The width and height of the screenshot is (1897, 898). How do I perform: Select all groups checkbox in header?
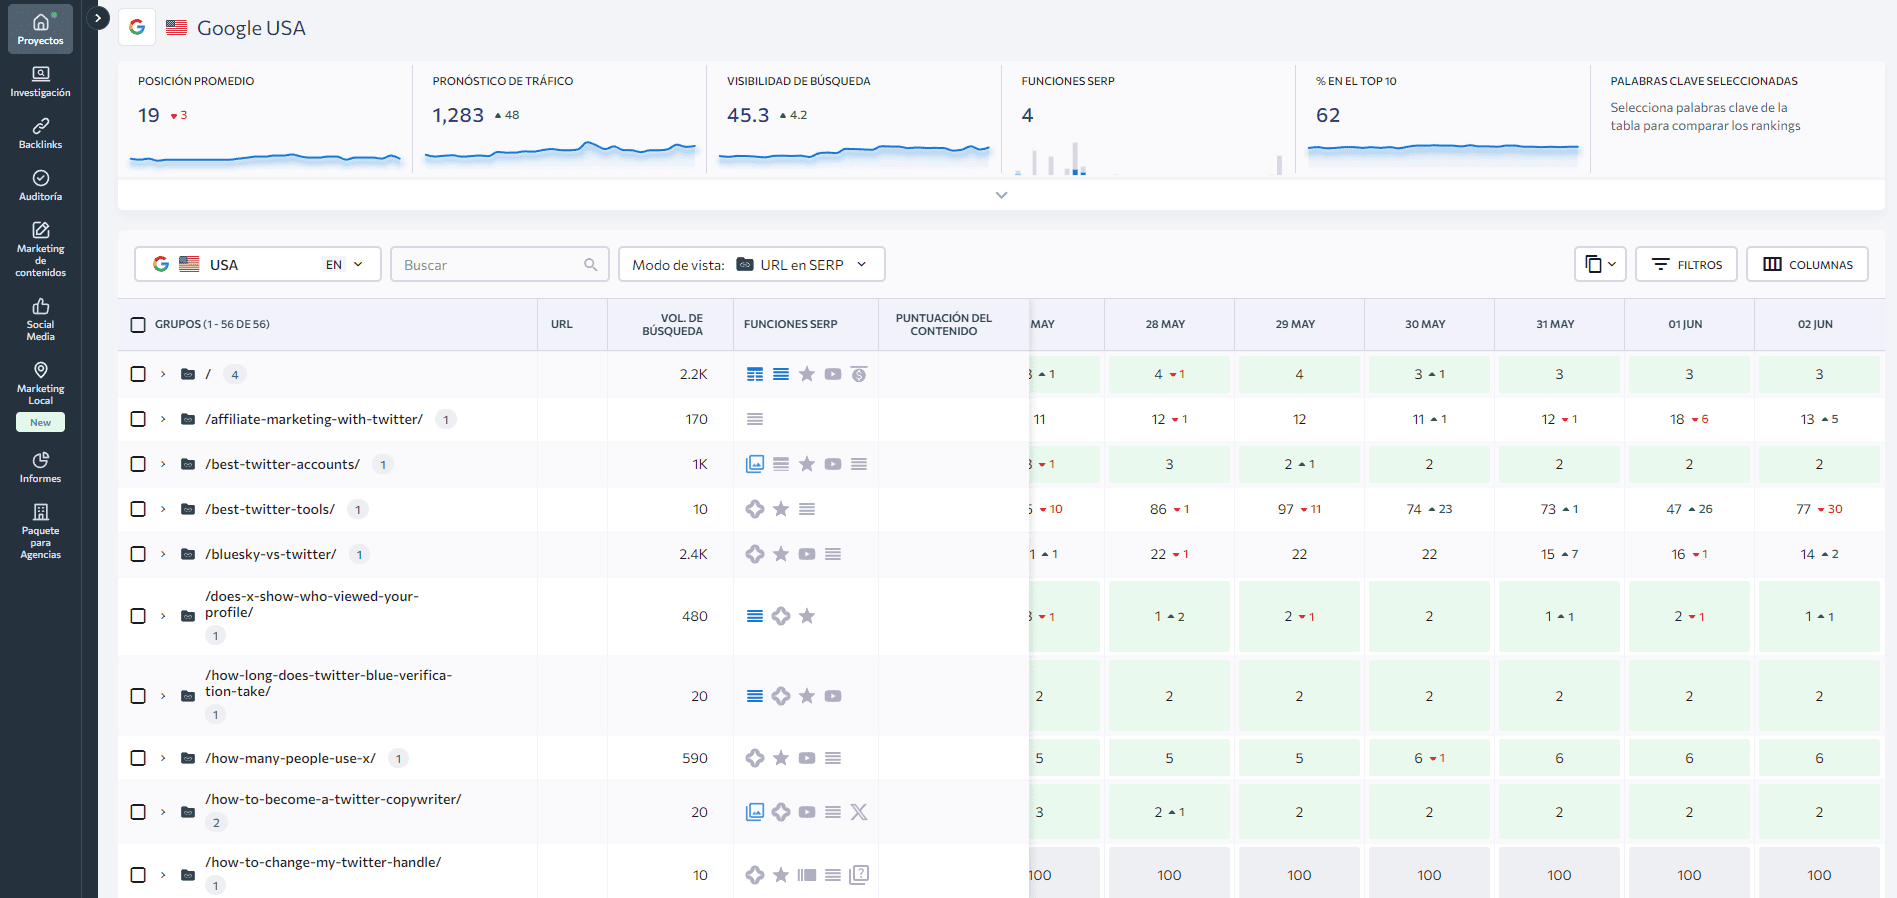point(138,324)
